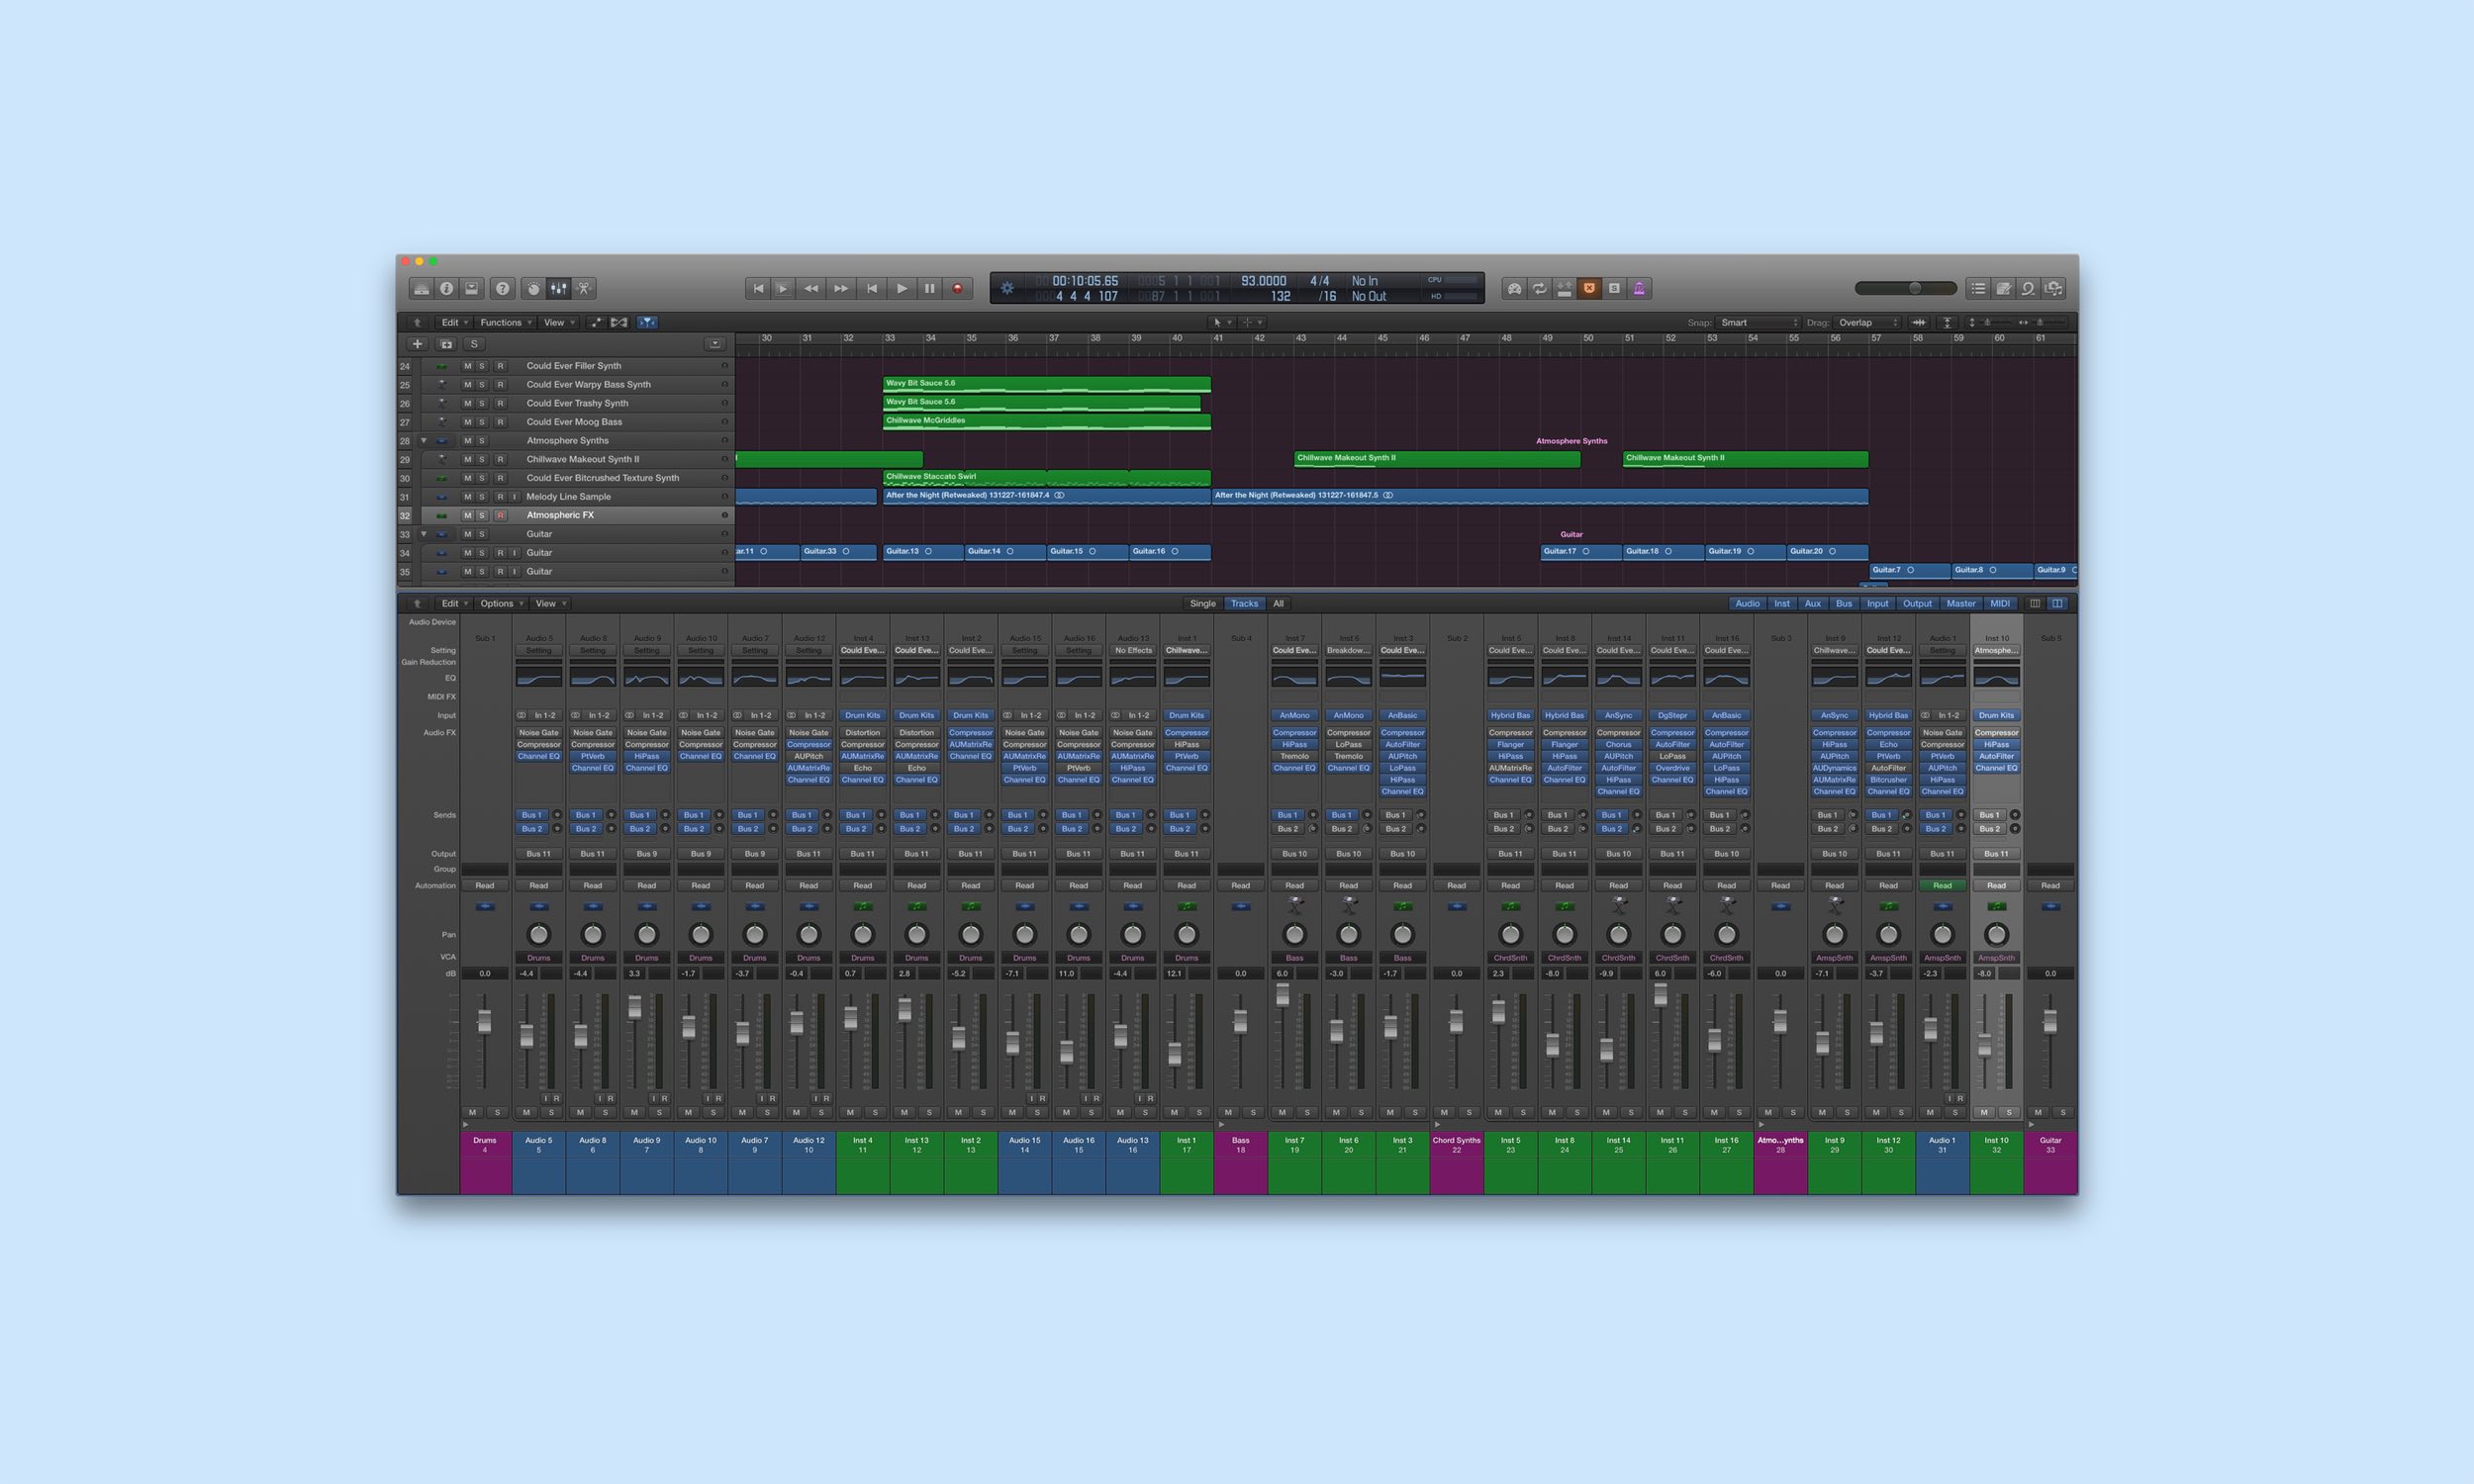Open track header options dropdown
Image resolution: width=2474 pixels, height=1484 pixels.
click(715, 344)
